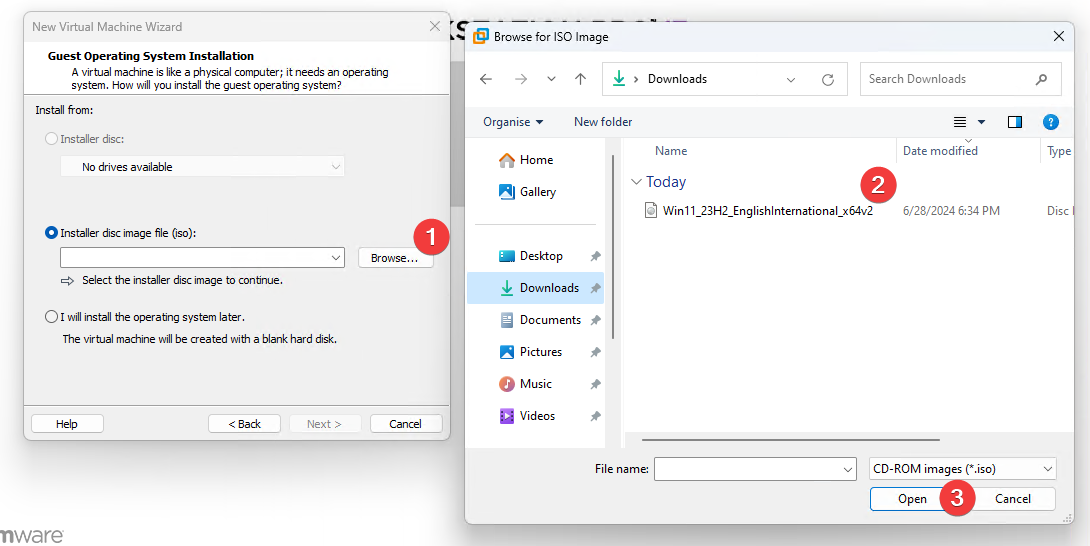The image size is (1090, 546).
Task: Click the search magnifier icon
Action: pos(1041,79)
